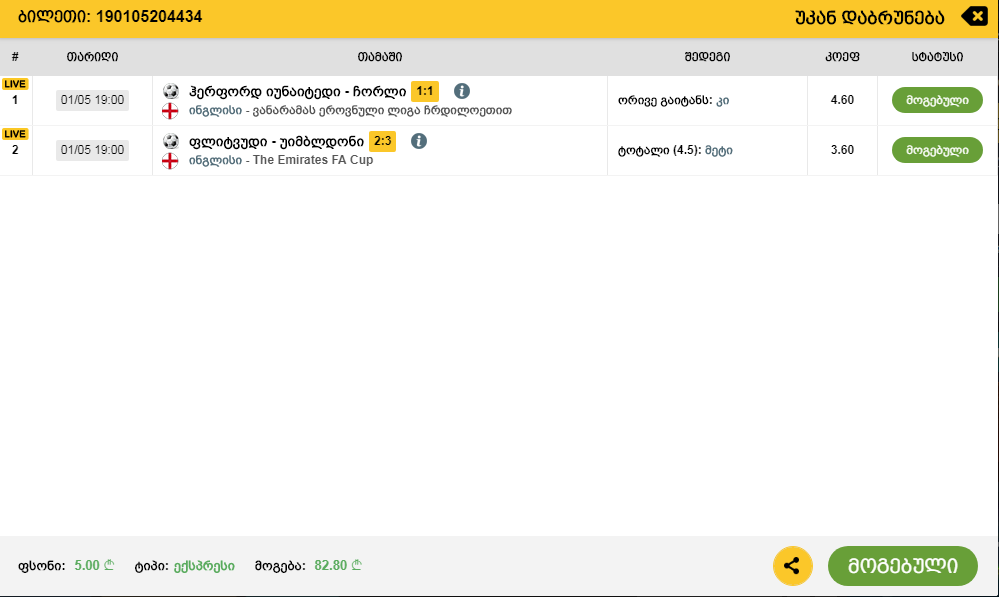Click ticket number 190105204434

[148, 17]
